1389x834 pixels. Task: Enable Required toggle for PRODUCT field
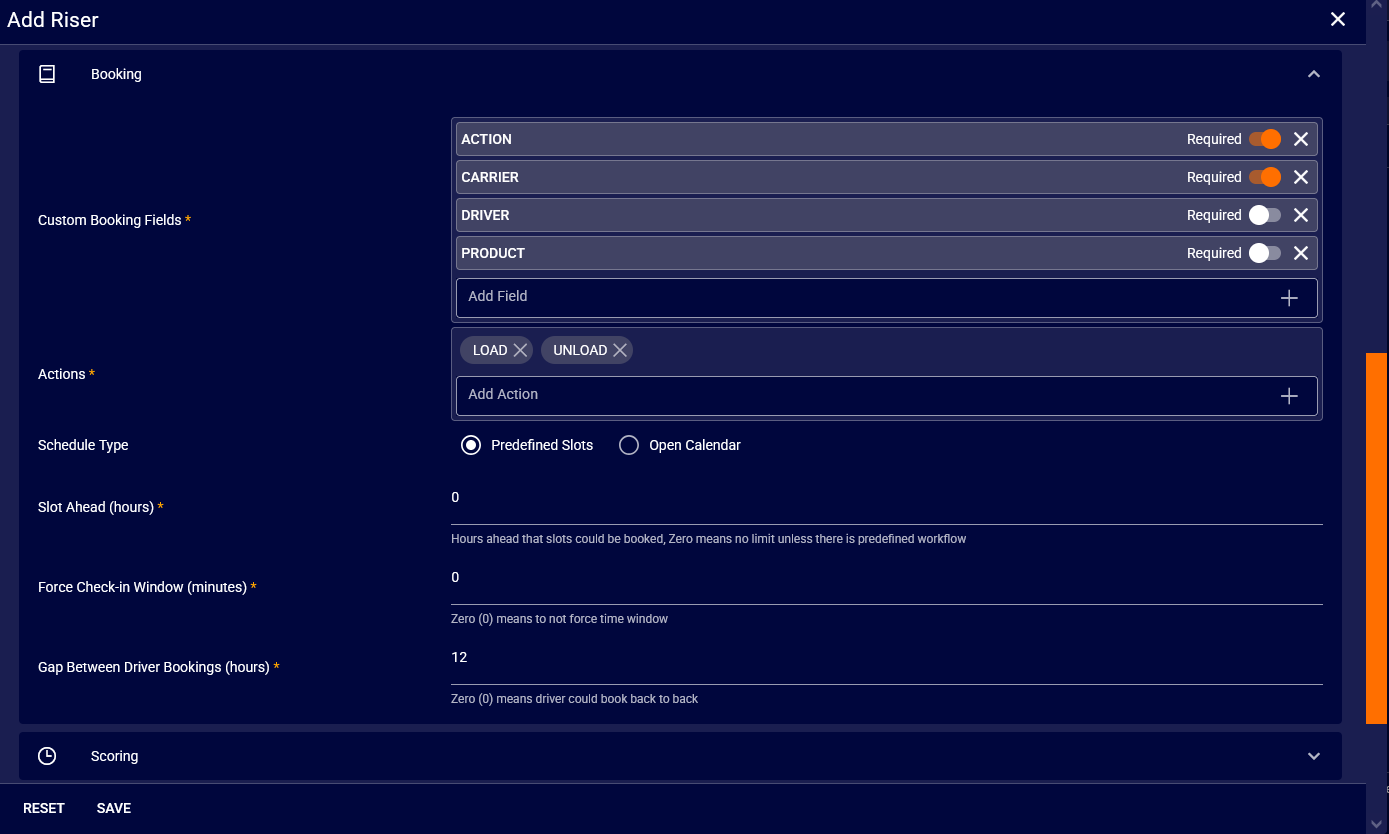tap(1265, 253)
